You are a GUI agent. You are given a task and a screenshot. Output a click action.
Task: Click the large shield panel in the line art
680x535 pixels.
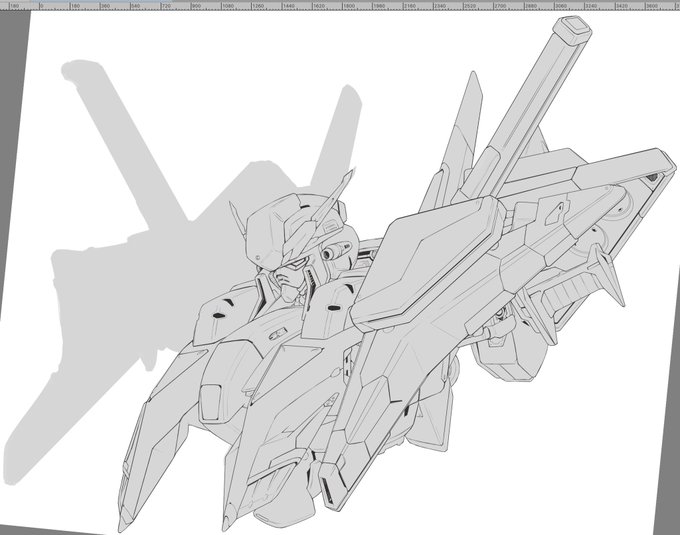[x=427, y=264]
